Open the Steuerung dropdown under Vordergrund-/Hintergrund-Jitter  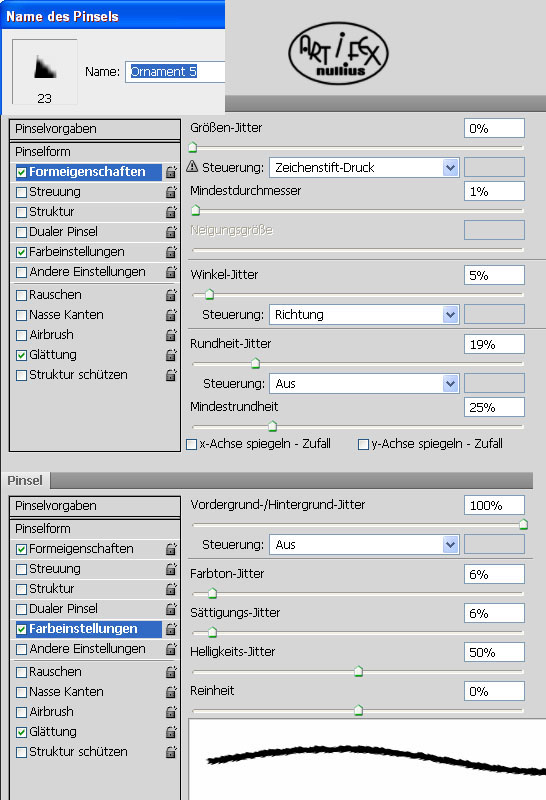(x=364, y=544)
